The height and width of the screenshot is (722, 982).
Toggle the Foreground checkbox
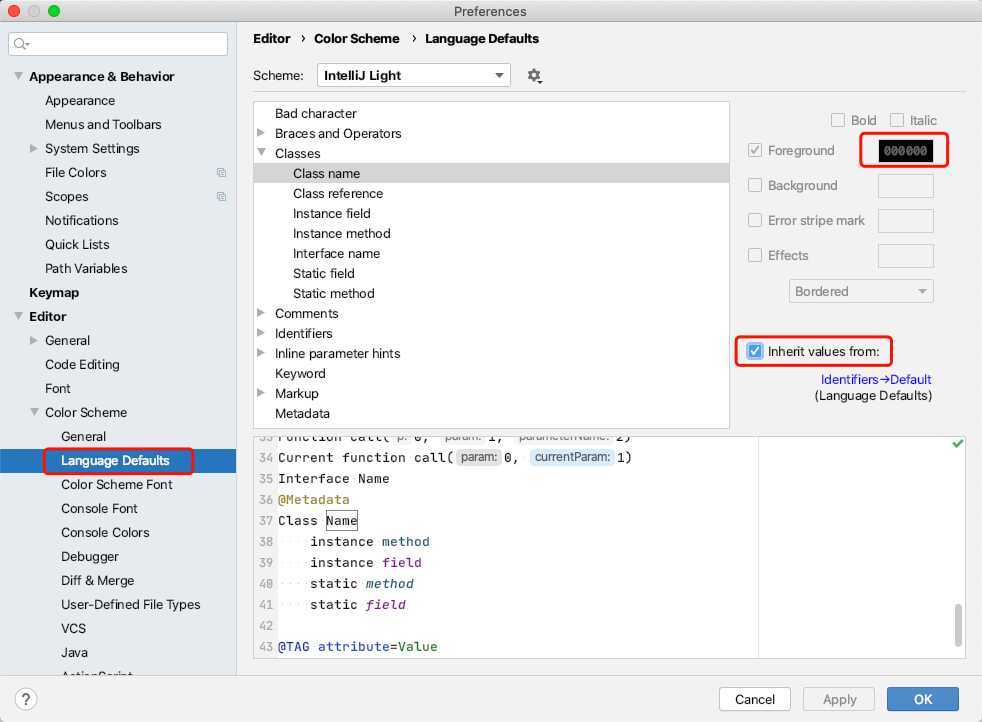pyautogui.click(x=755, y=150)
